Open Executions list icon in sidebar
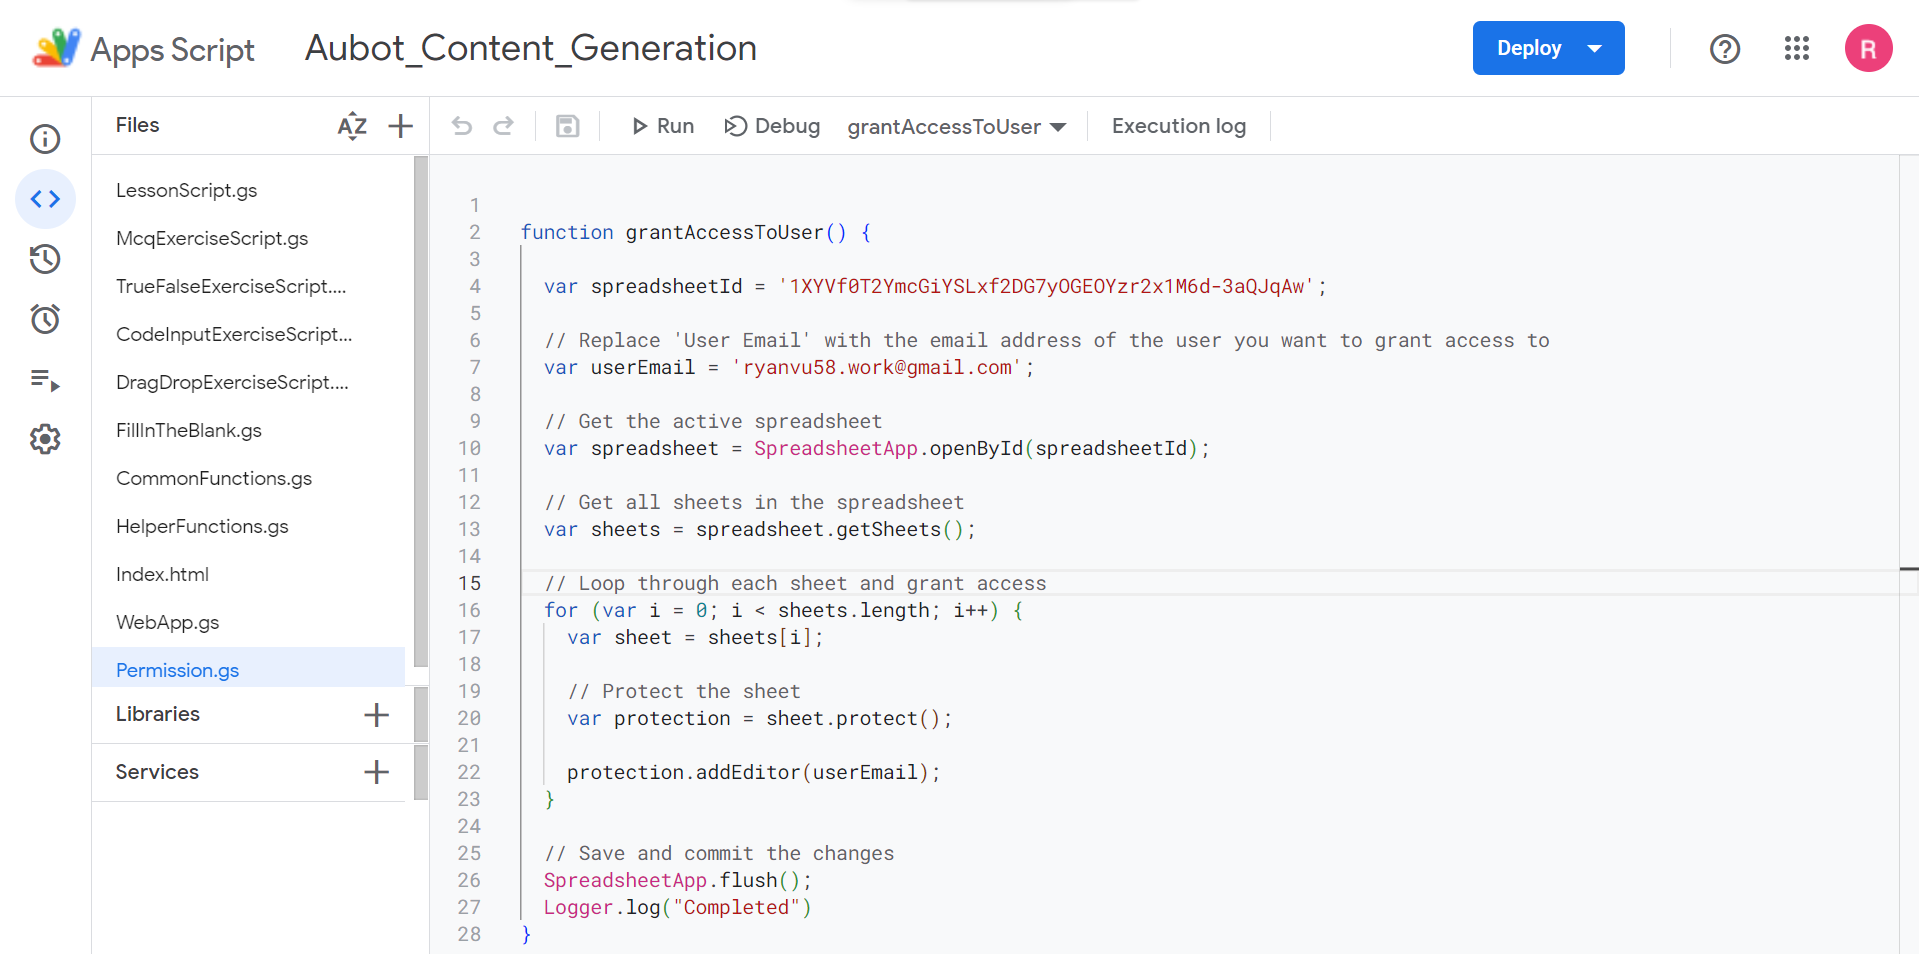This screenshot has width=1919, height=954. pos(45,380)
